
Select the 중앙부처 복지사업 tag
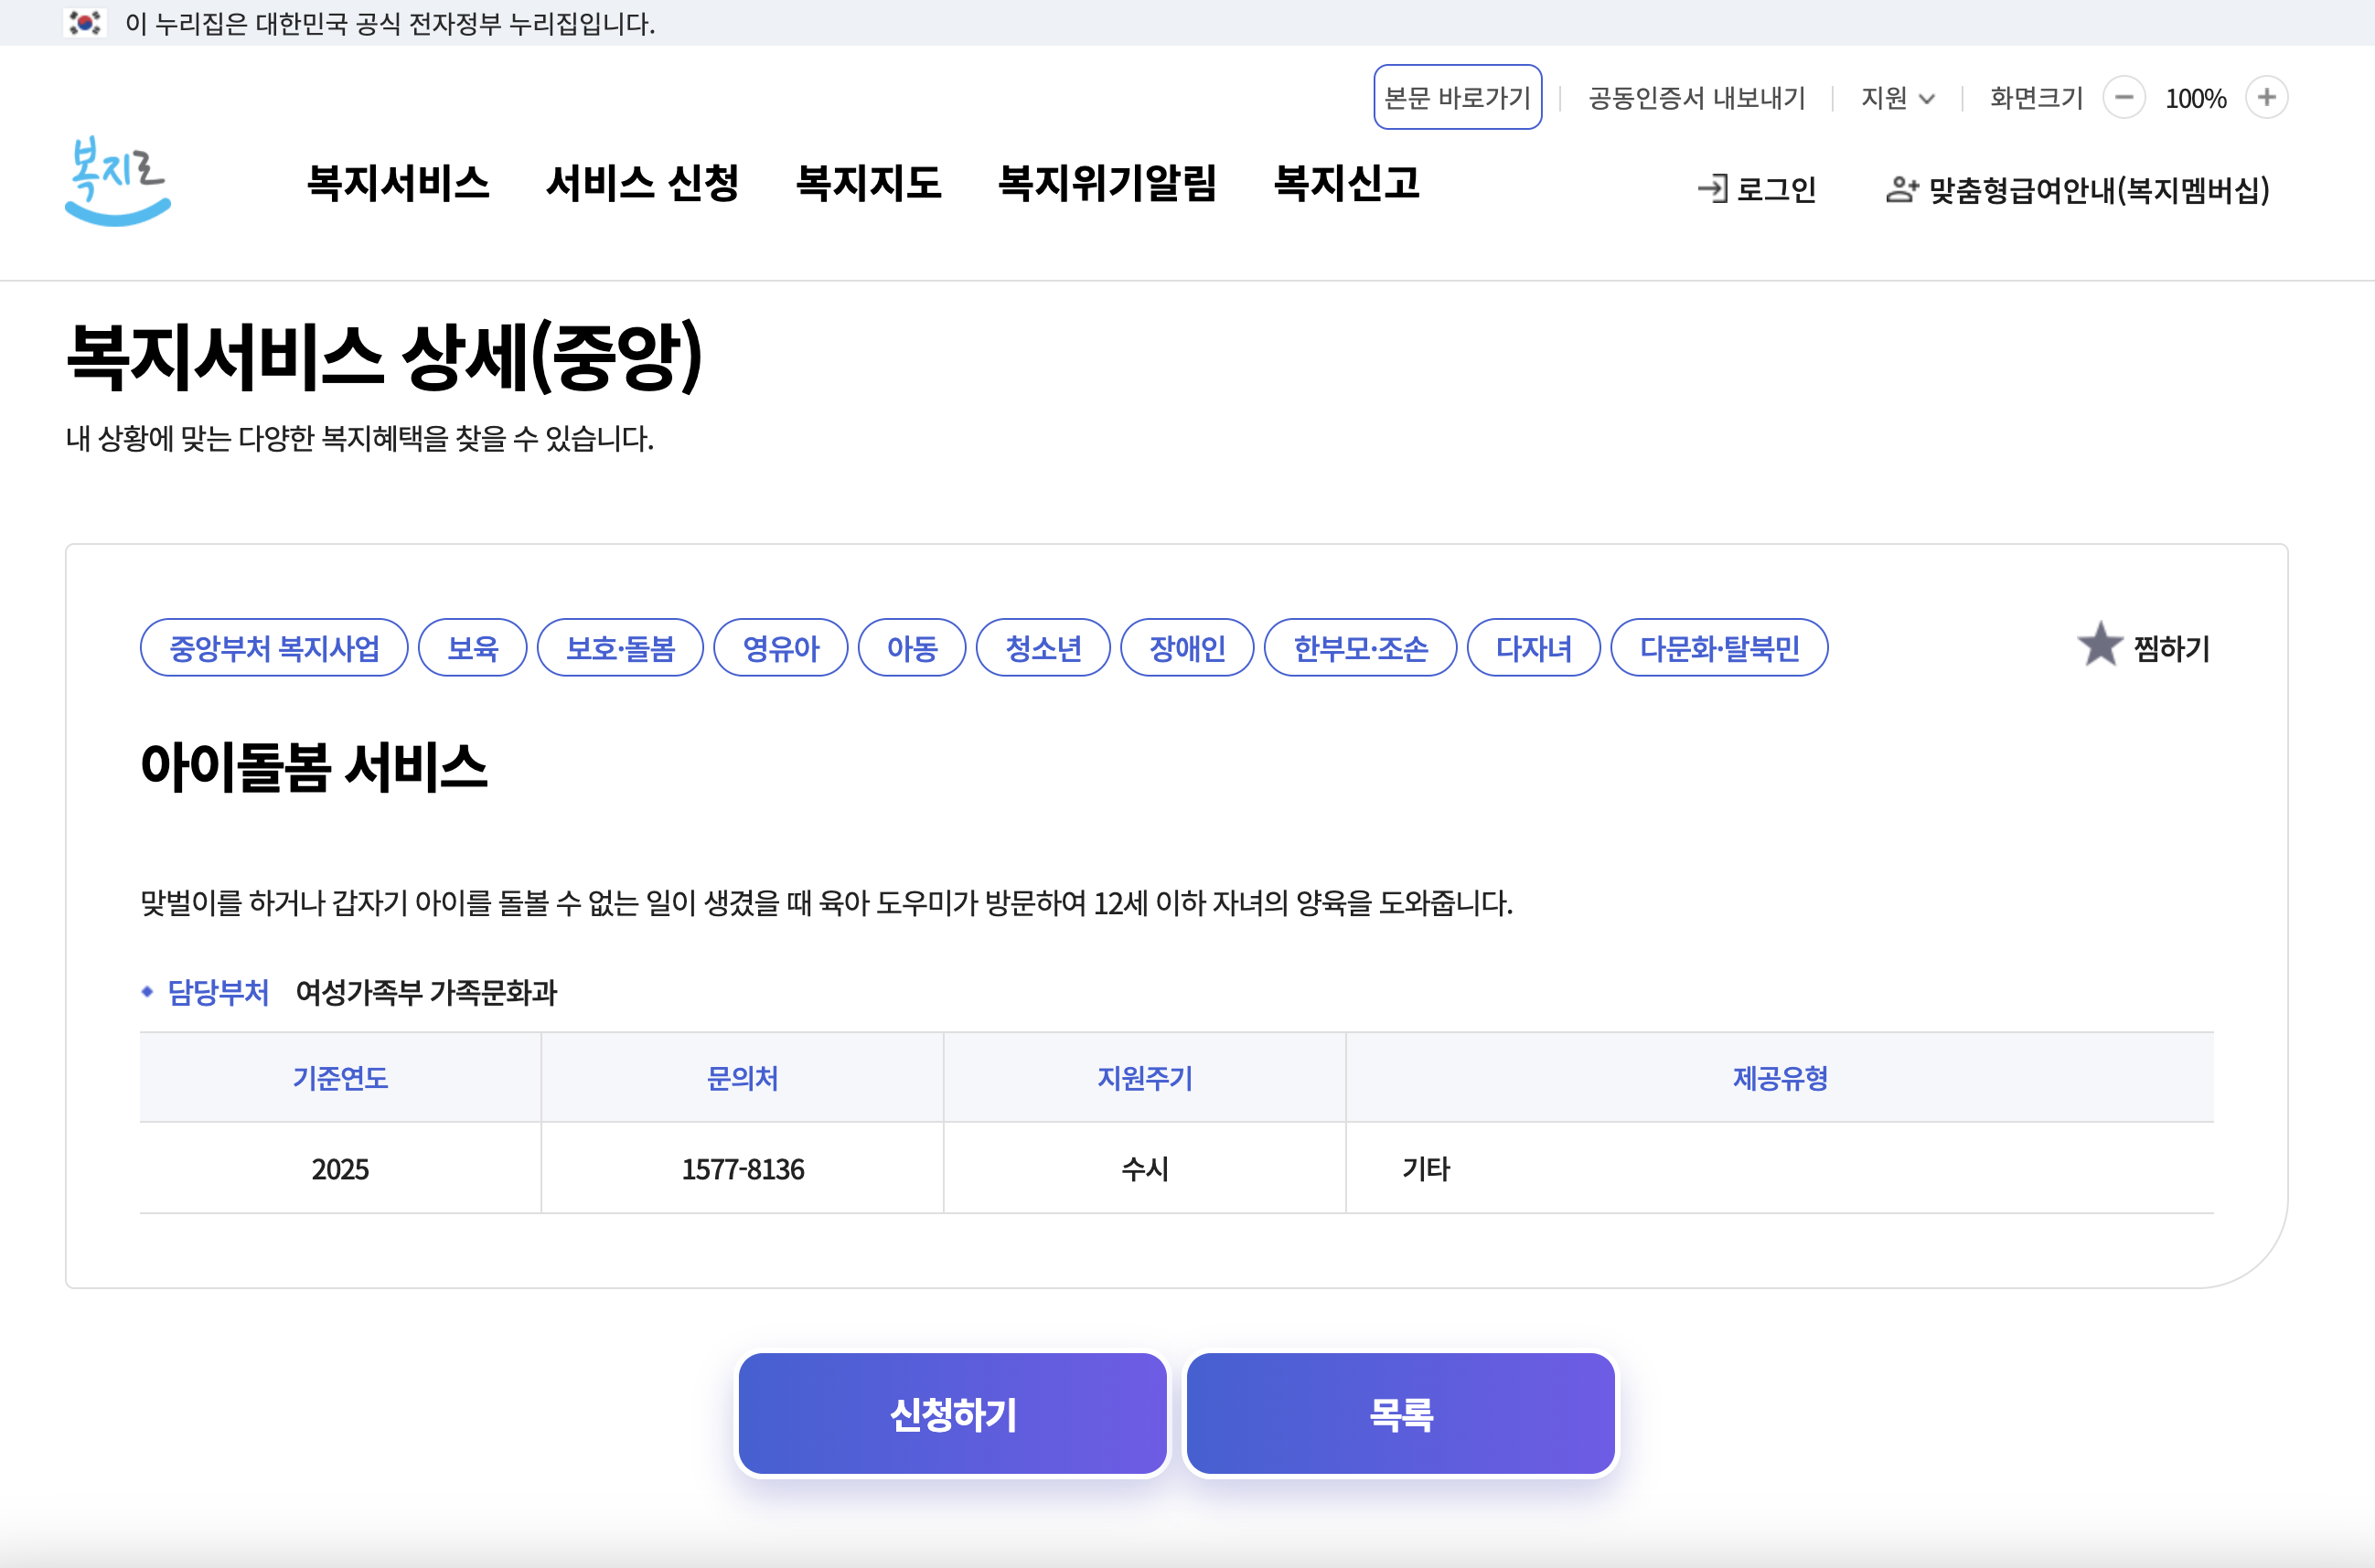[274, 648]
